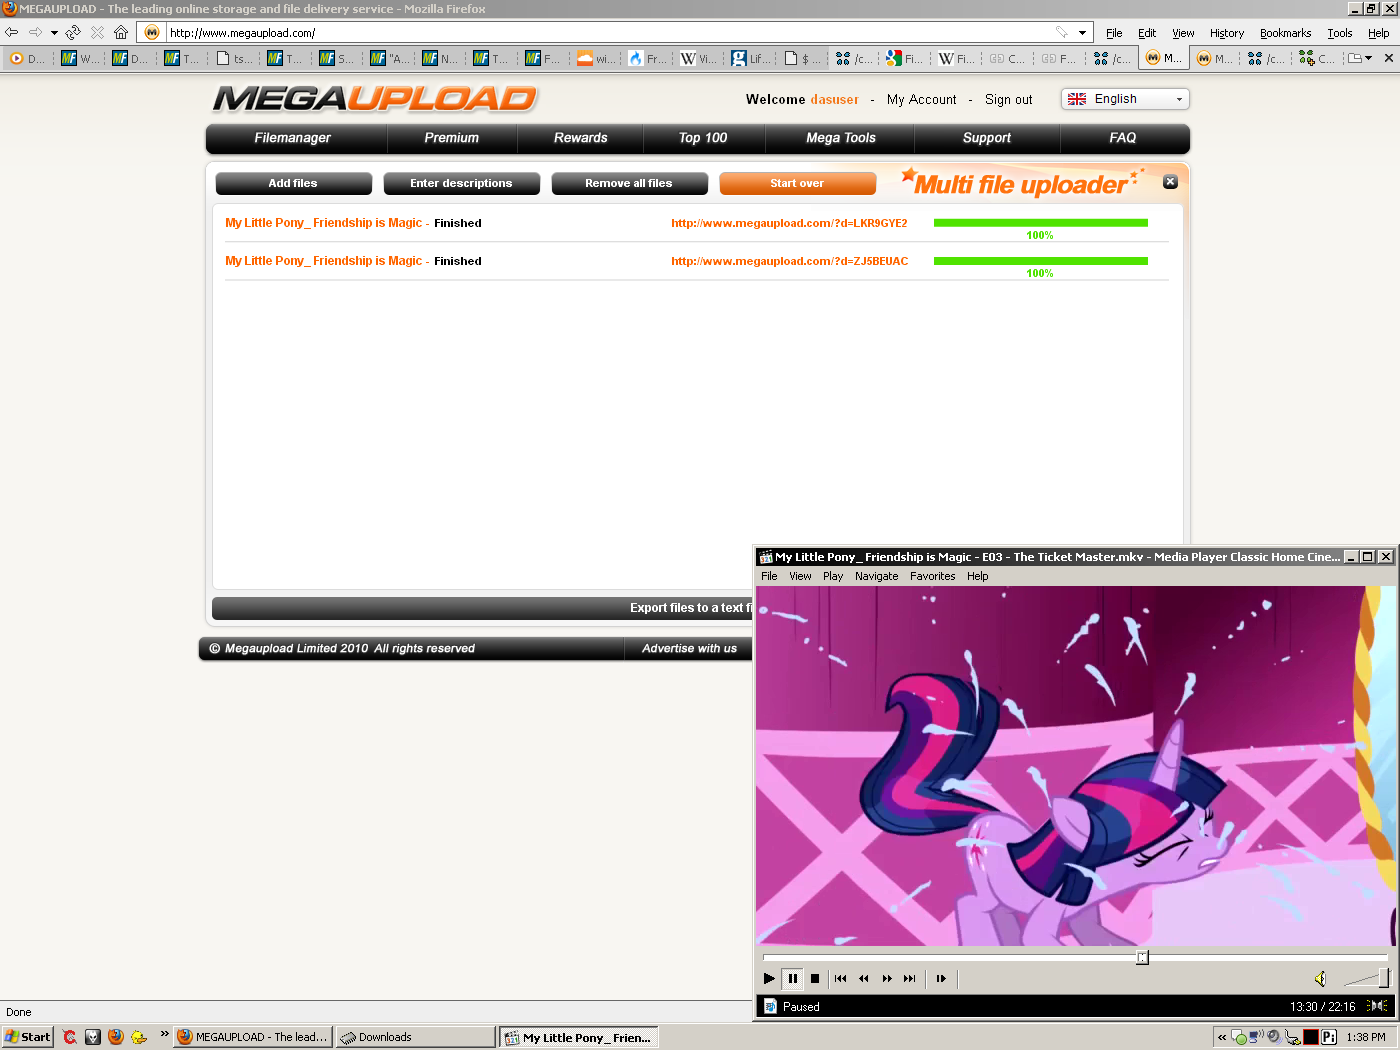The width and height of the screenshot is (1400, 1050).
Task: Mute audio with the speaker icon
Action: coord(1320,979)
